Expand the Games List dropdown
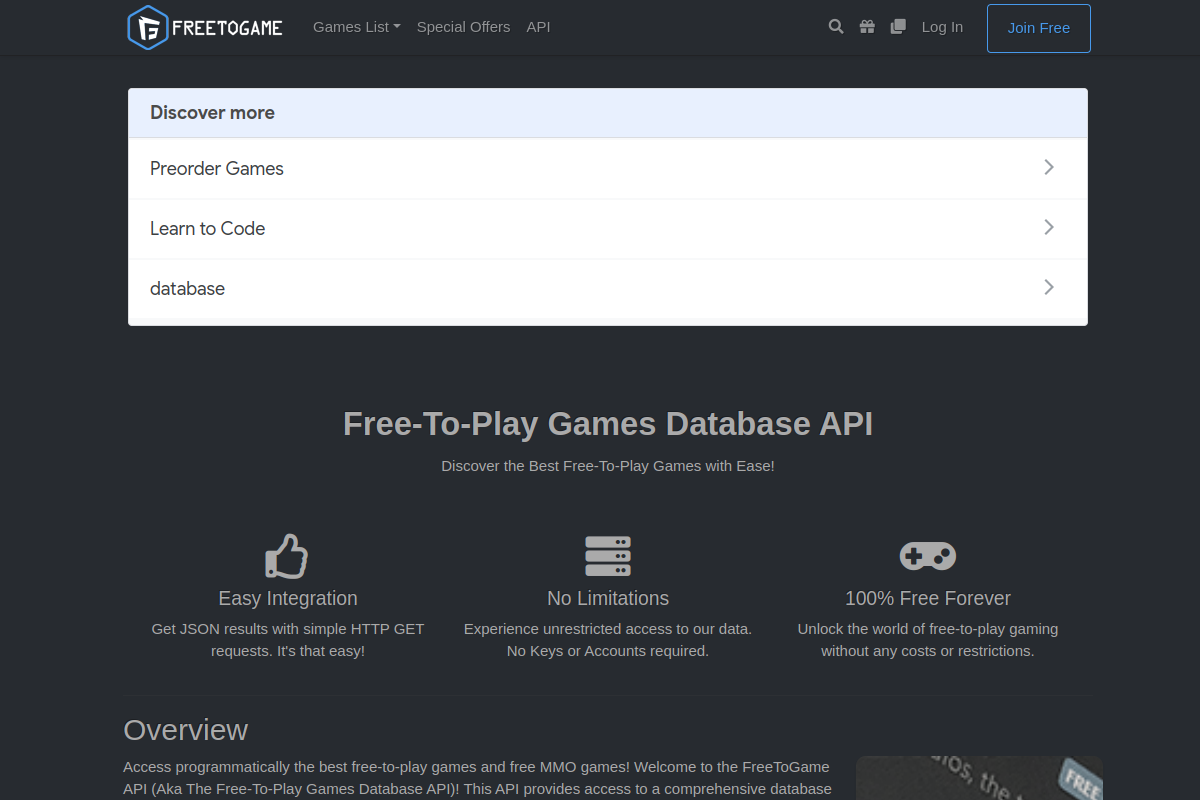1200x800 pixels. click(x=356, y=27)
